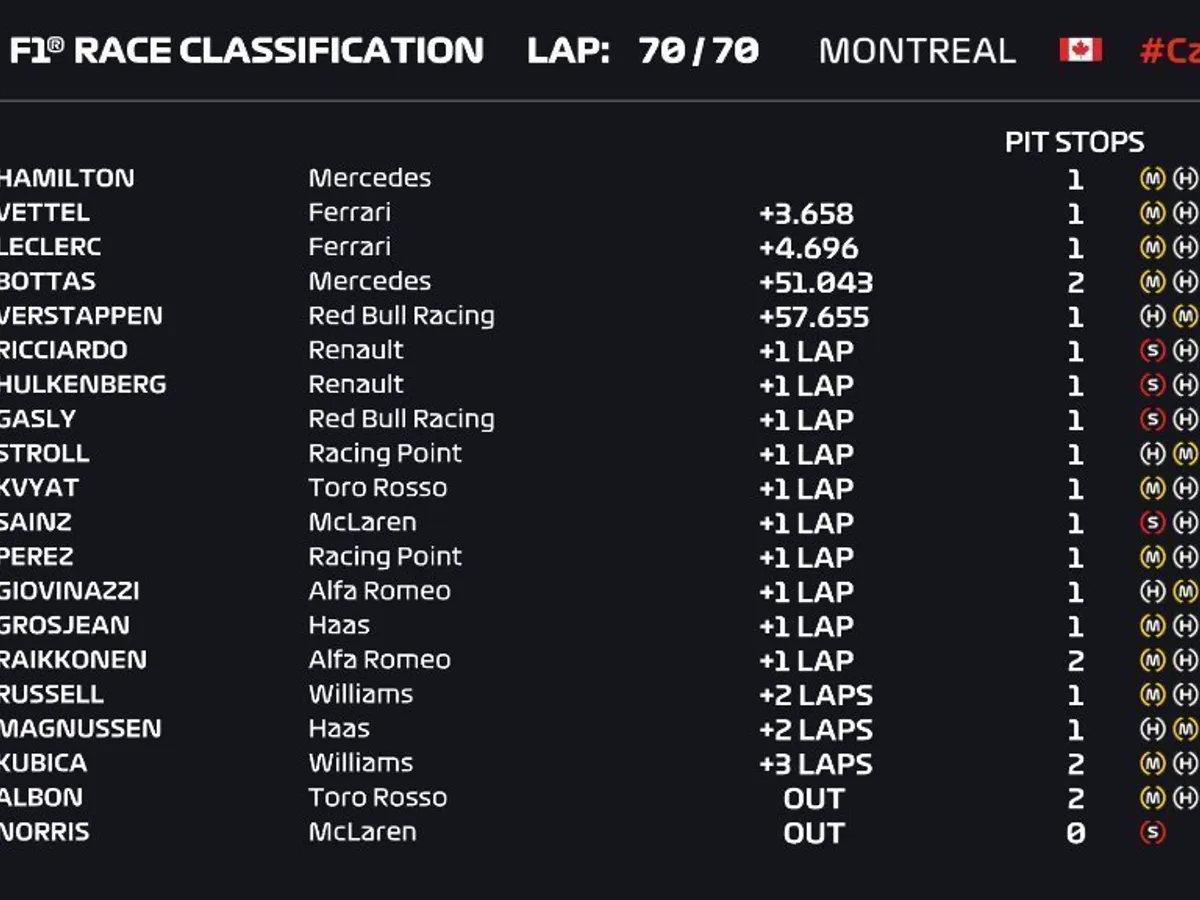
Task: Select Kubica's Williams team name
Action: pyautogui.click(x=360, y=763)
